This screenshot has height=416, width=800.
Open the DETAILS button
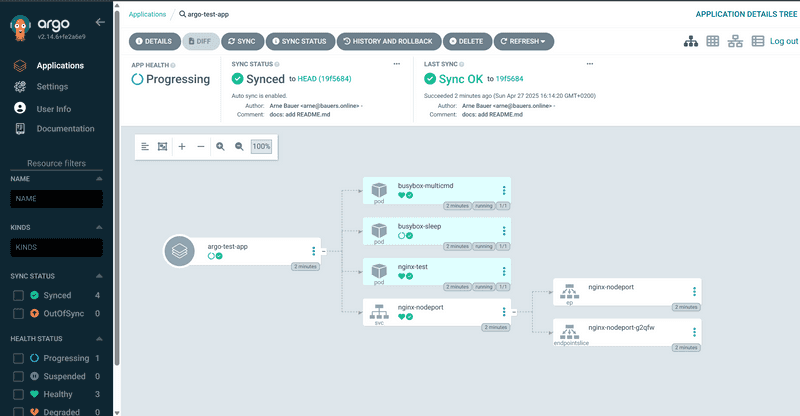tap(154, 41)
